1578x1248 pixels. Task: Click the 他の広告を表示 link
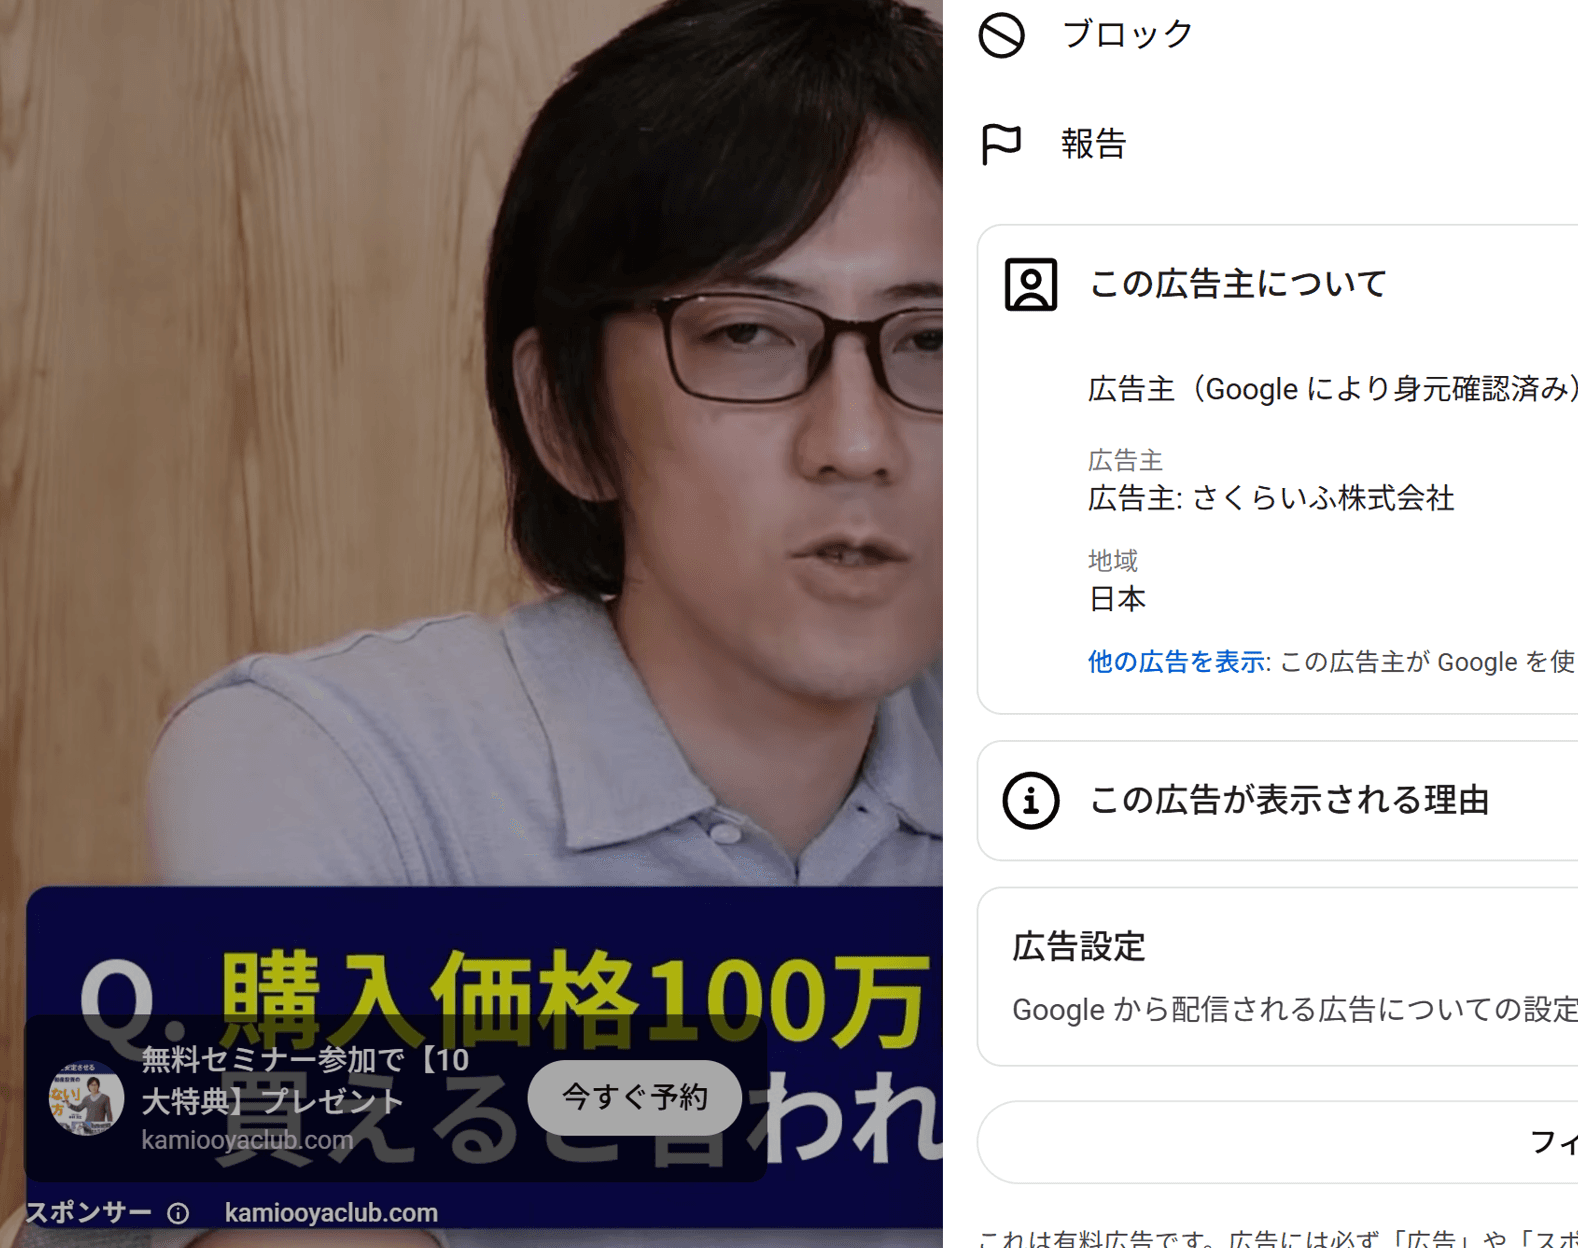(x=1176, y=662)
